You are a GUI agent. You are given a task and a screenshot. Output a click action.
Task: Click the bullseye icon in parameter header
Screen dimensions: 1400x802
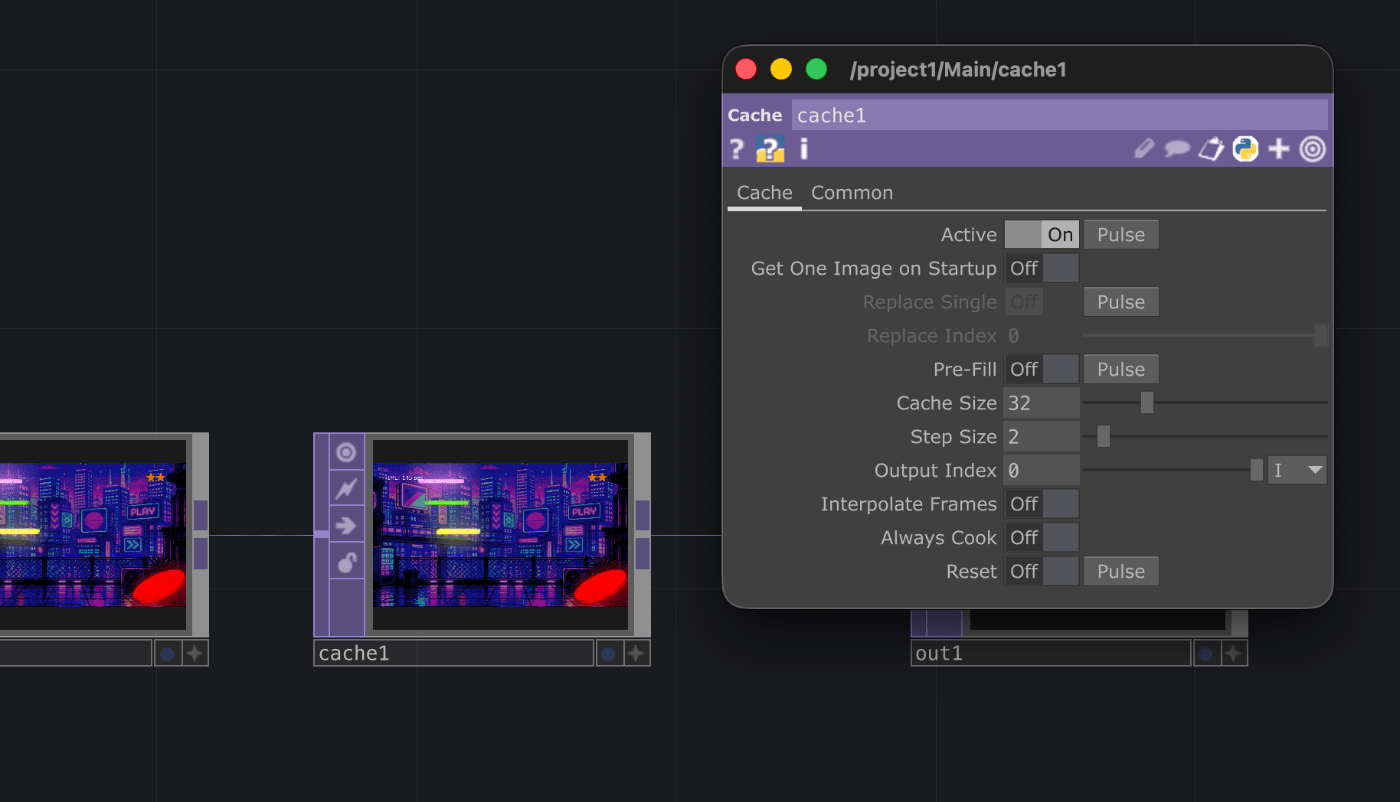[1312, 149]
